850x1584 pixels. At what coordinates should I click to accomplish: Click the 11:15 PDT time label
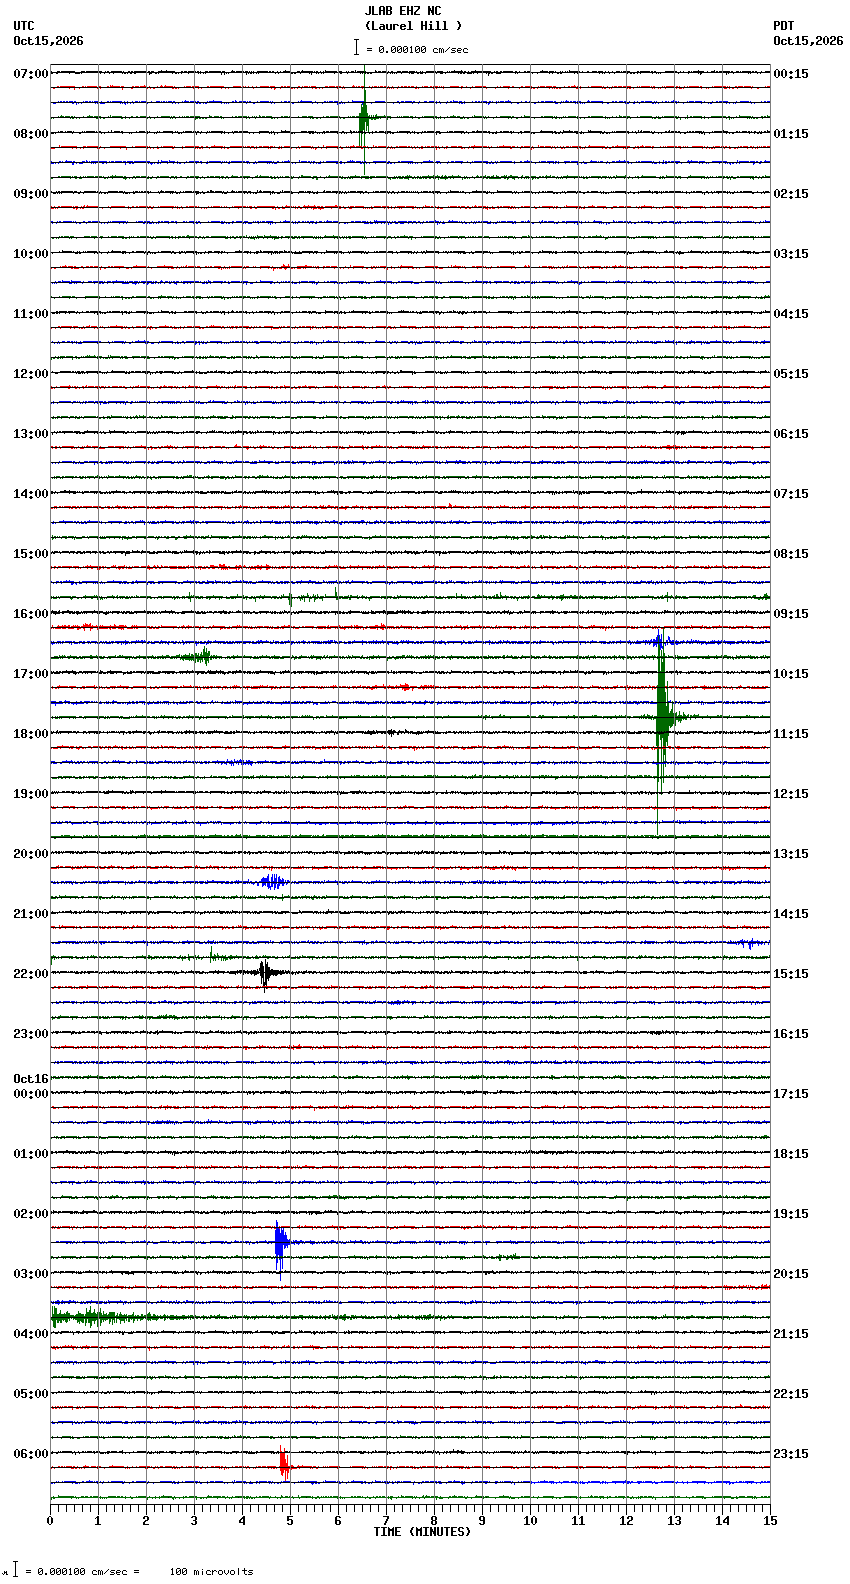(791, 734)
